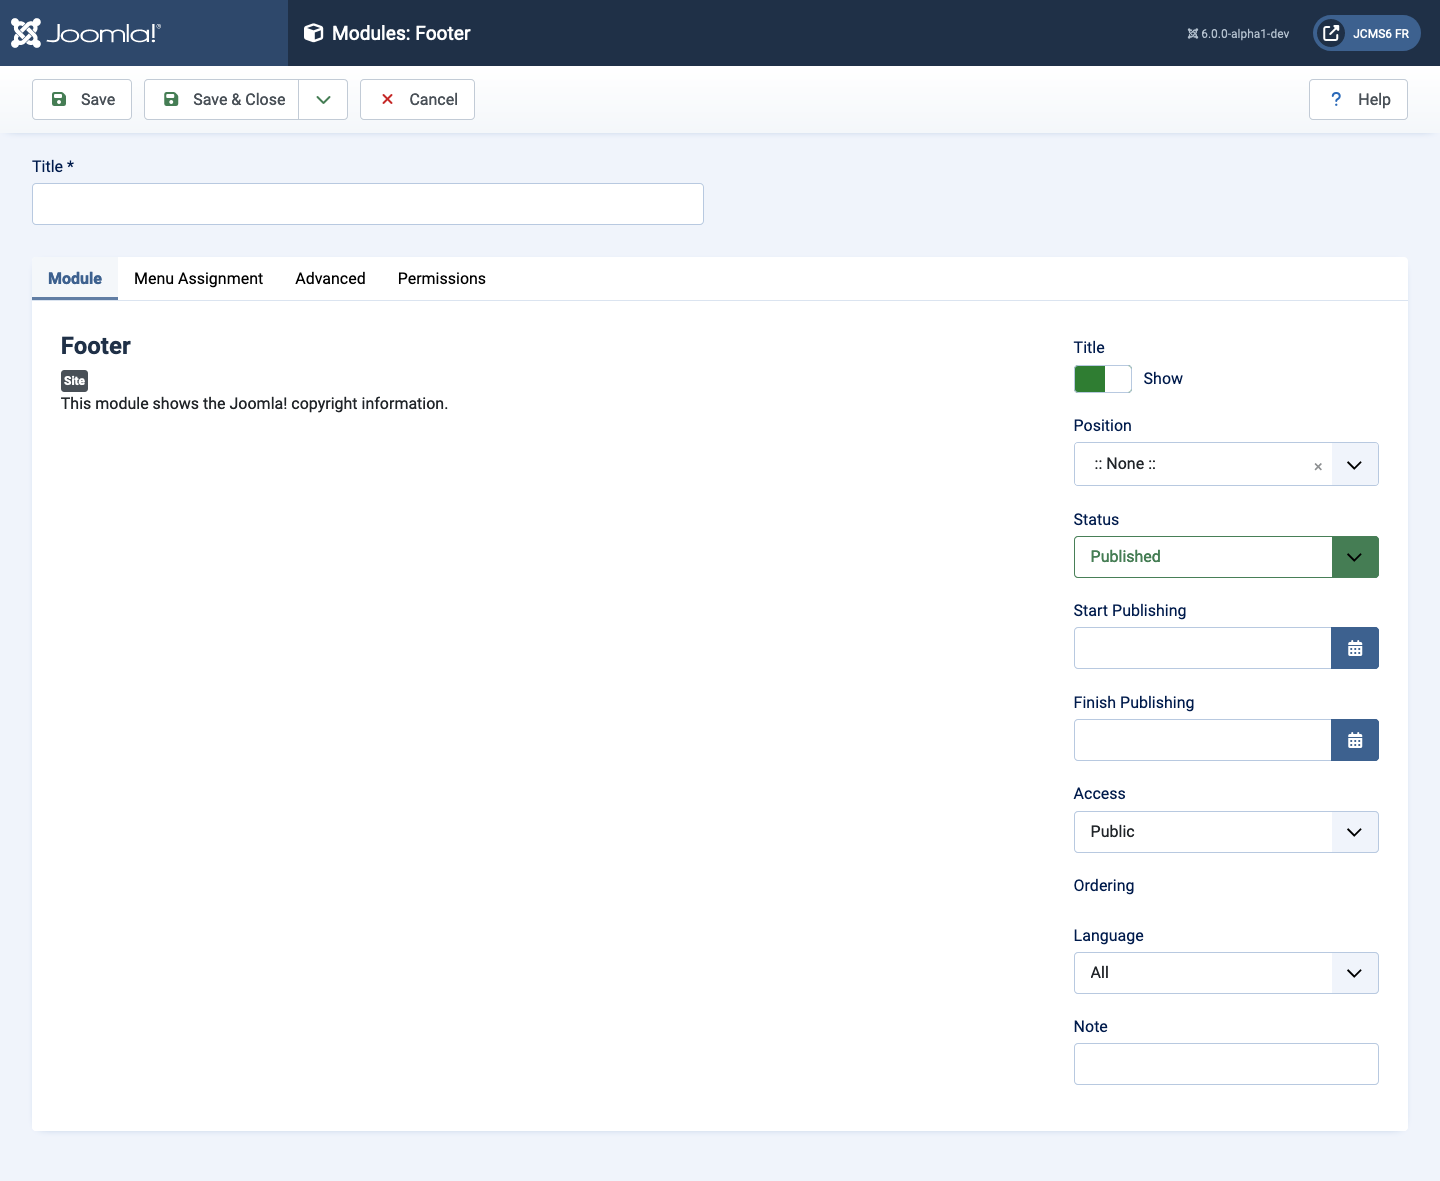Open the Permissions tab
The width and height of the screenshot is (1440, 1181).
(x=442, y=278)
